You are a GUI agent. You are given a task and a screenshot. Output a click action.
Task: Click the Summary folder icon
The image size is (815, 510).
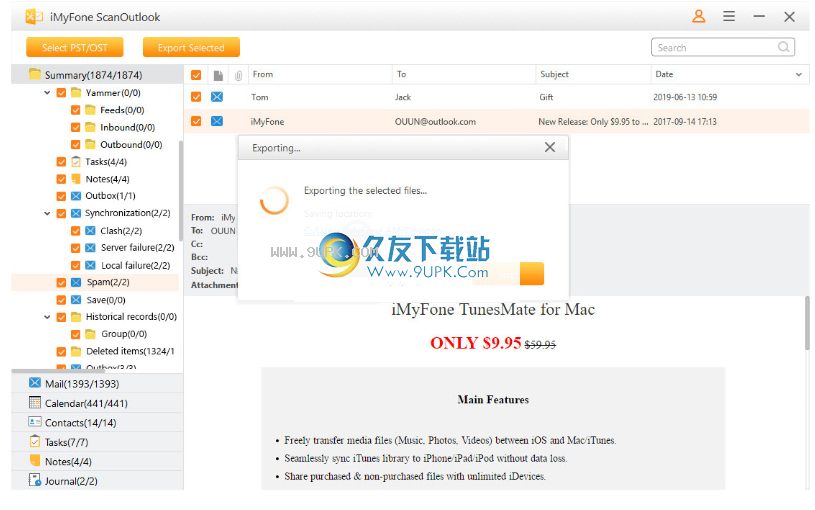coord(35,74)
